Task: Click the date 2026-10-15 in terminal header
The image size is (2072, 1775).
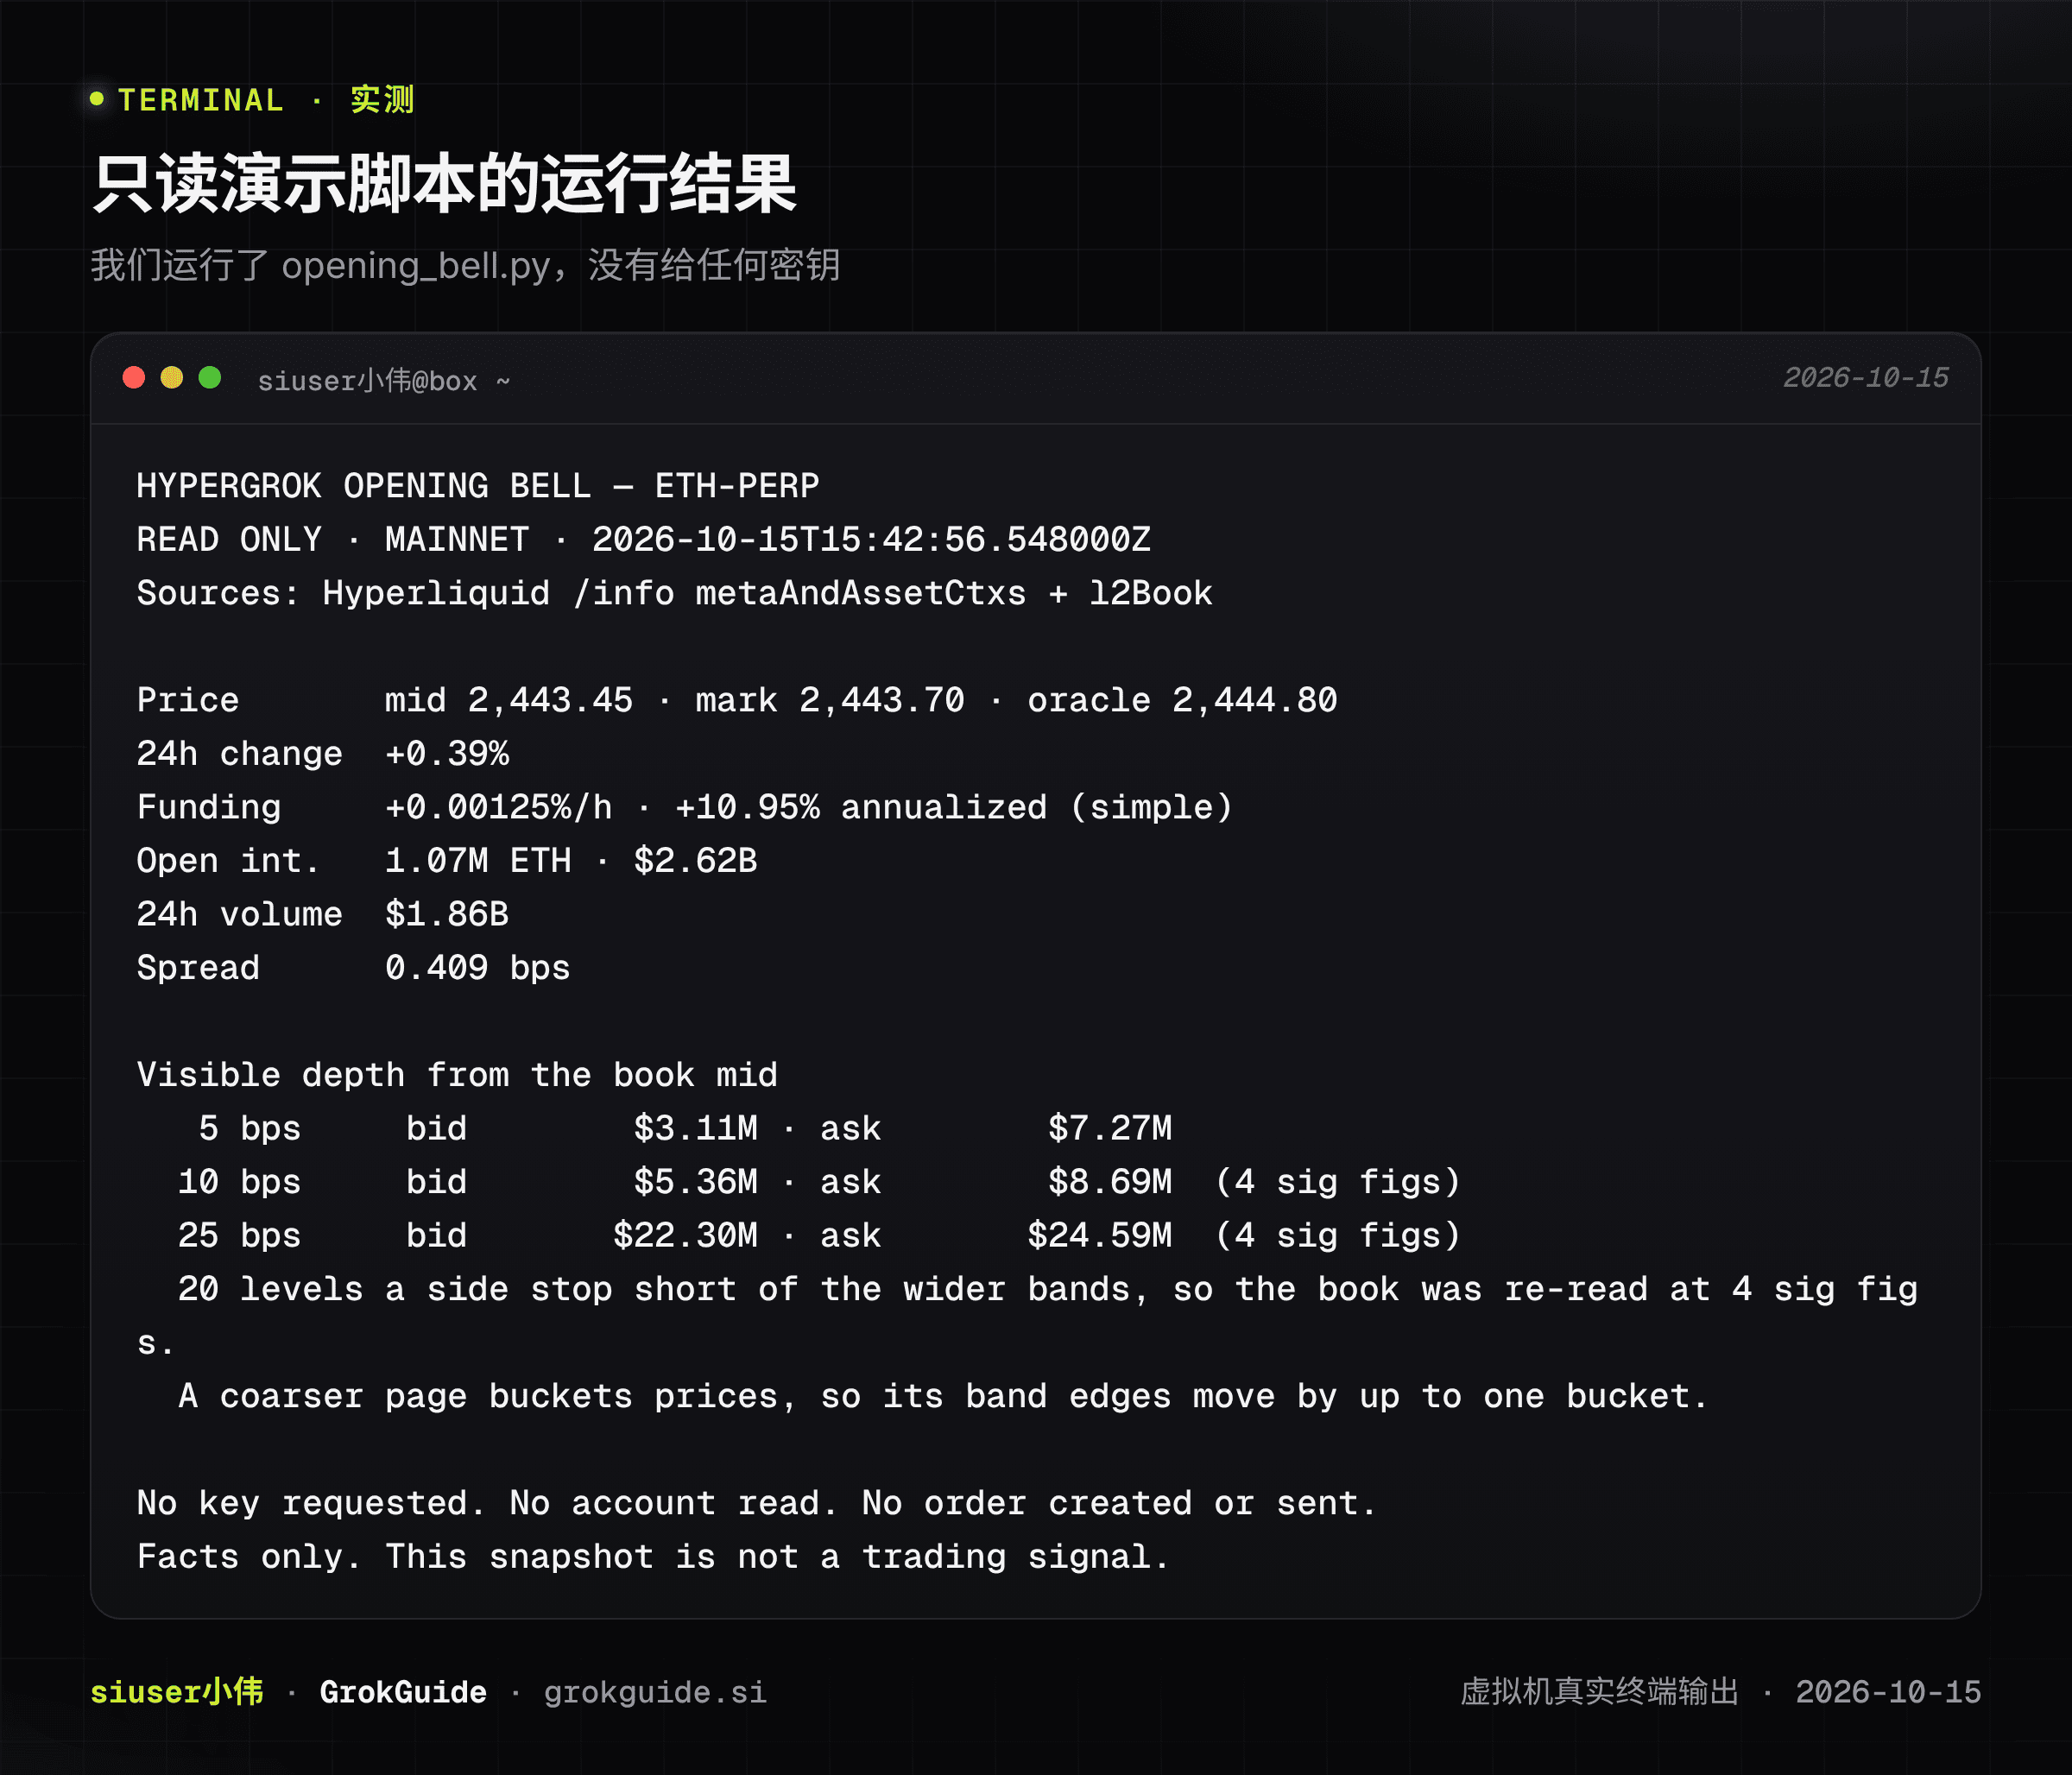Action: pos(1866,378)
